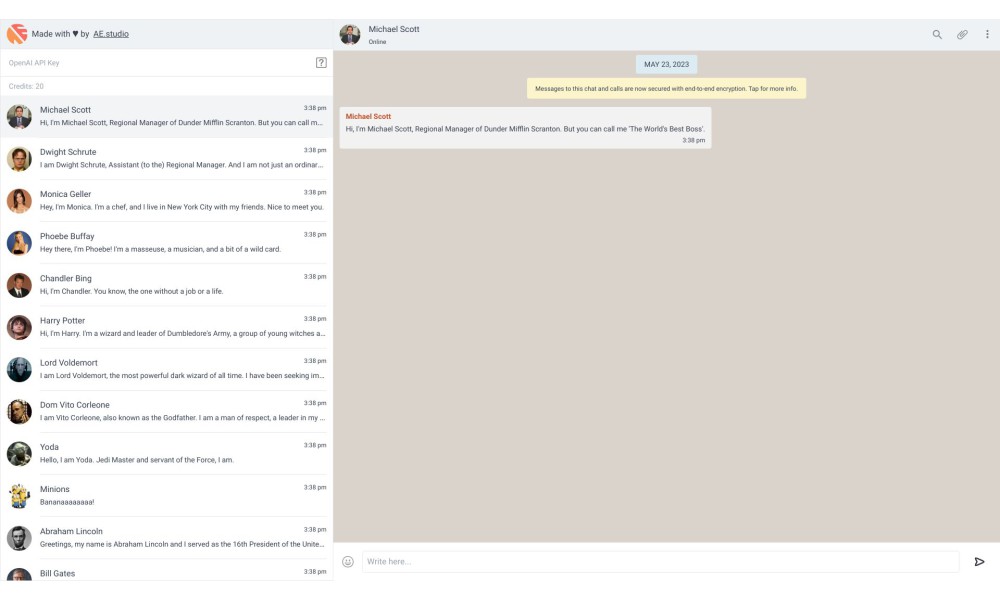Image resolution: width=1000 pixels, height=600 pixels.
Task: Click the MAY 23, 2023 date badge
Action: coord(666,64)
